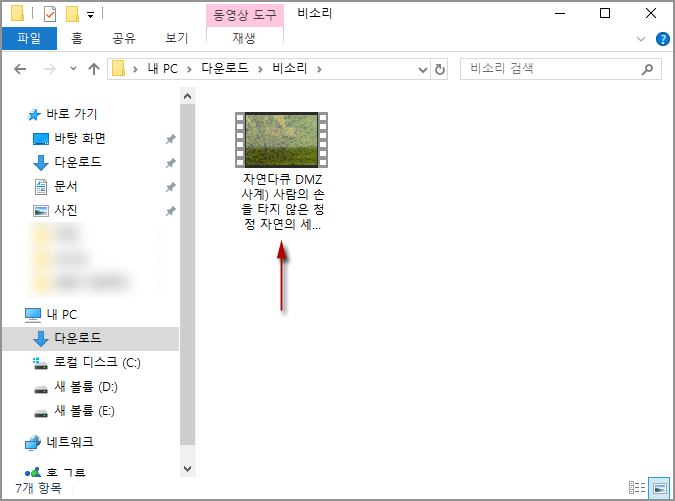Screen dimensions: 675x501
Task: Expand the chevron after 내 PC breadcrumb
Action: point(189,69)
